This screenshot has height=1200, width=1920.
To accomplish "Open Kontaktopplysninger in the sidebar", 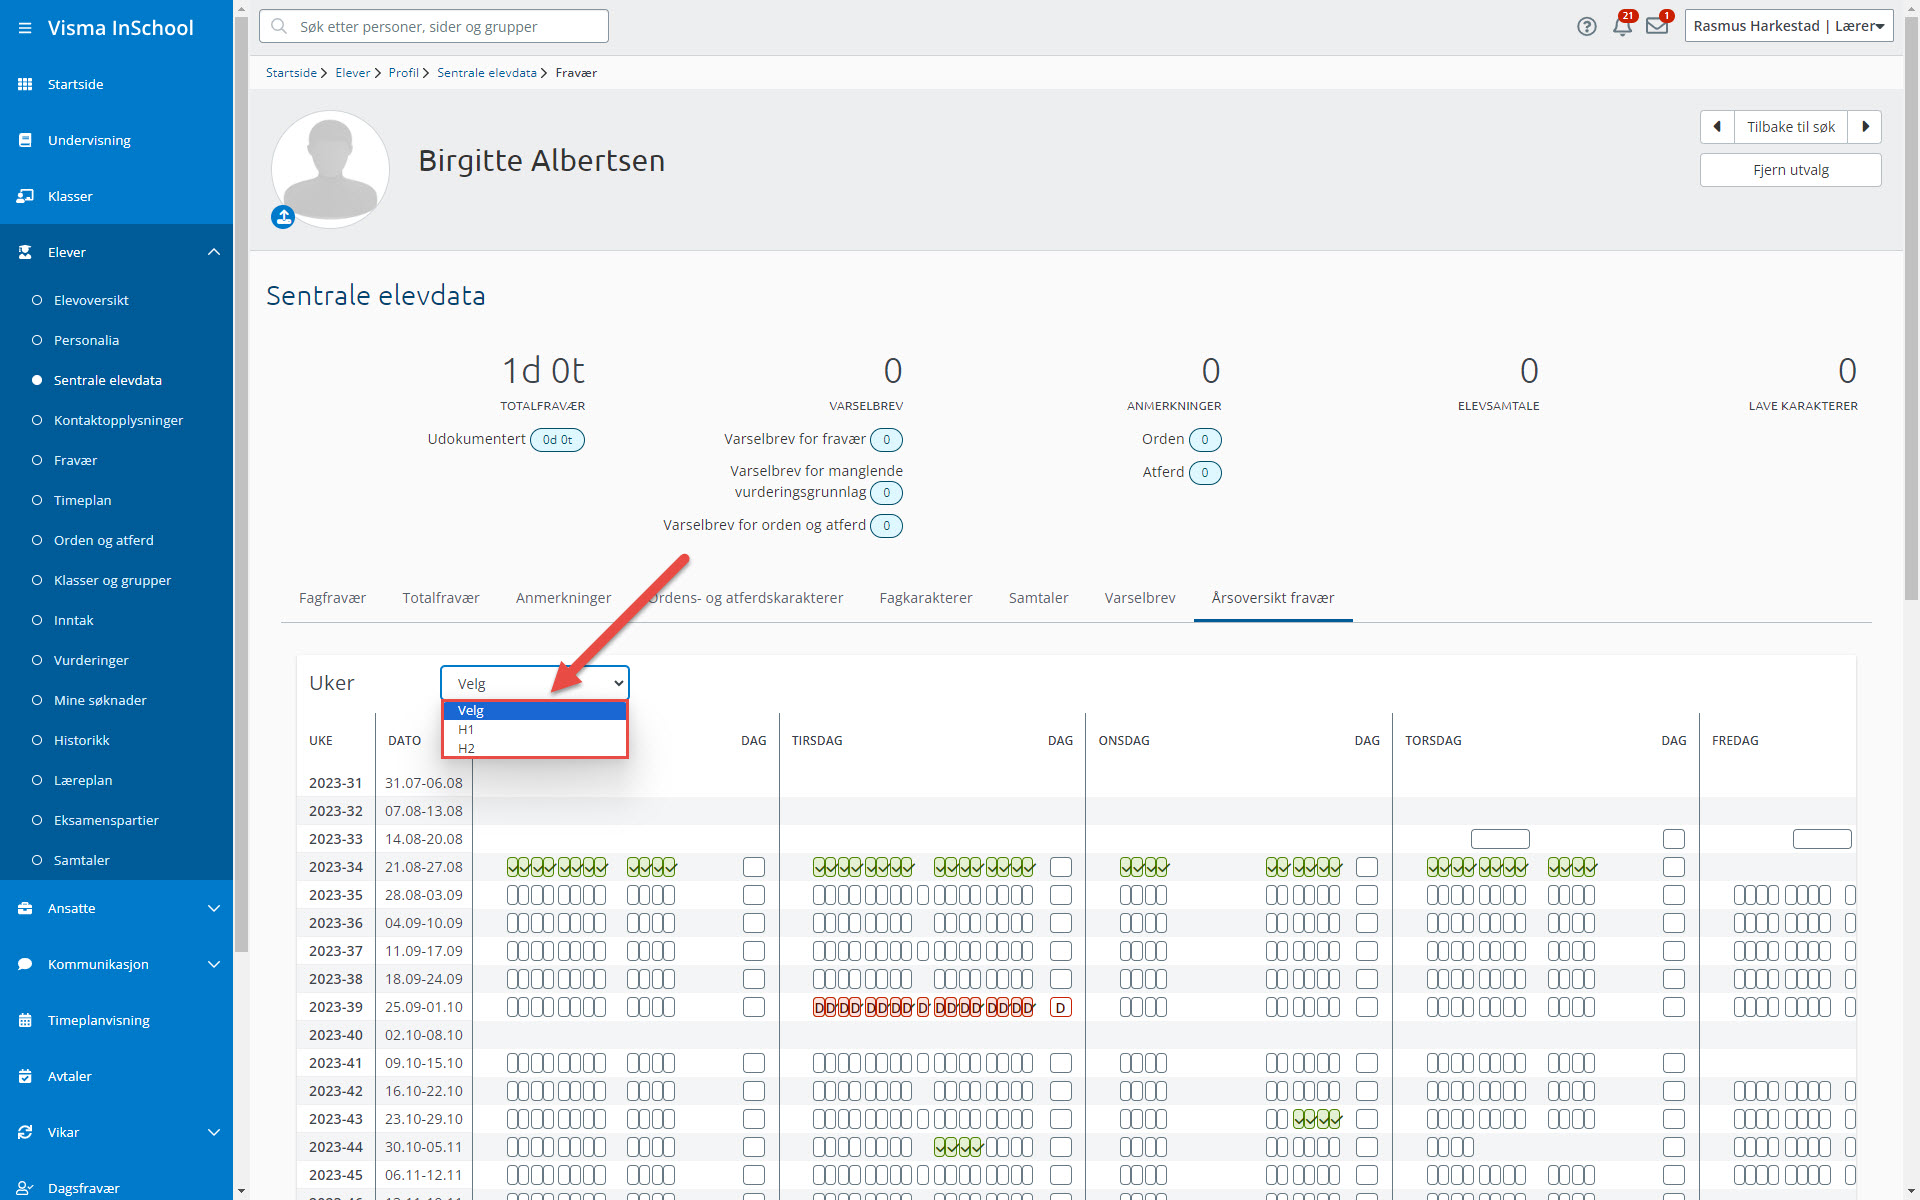I will [118, 420].
